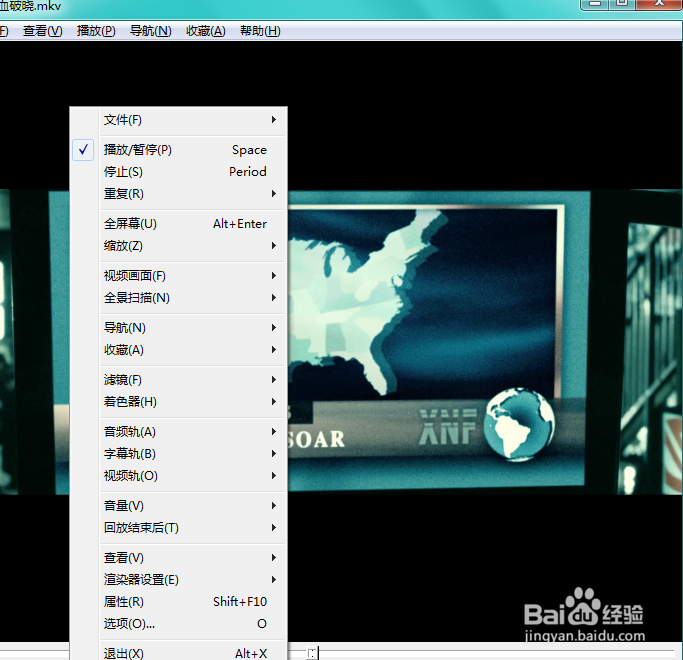Viewport: 683px width, 660px height.
Task: Expand the 视频轨(O) submenu
Action: coord(178,476)
